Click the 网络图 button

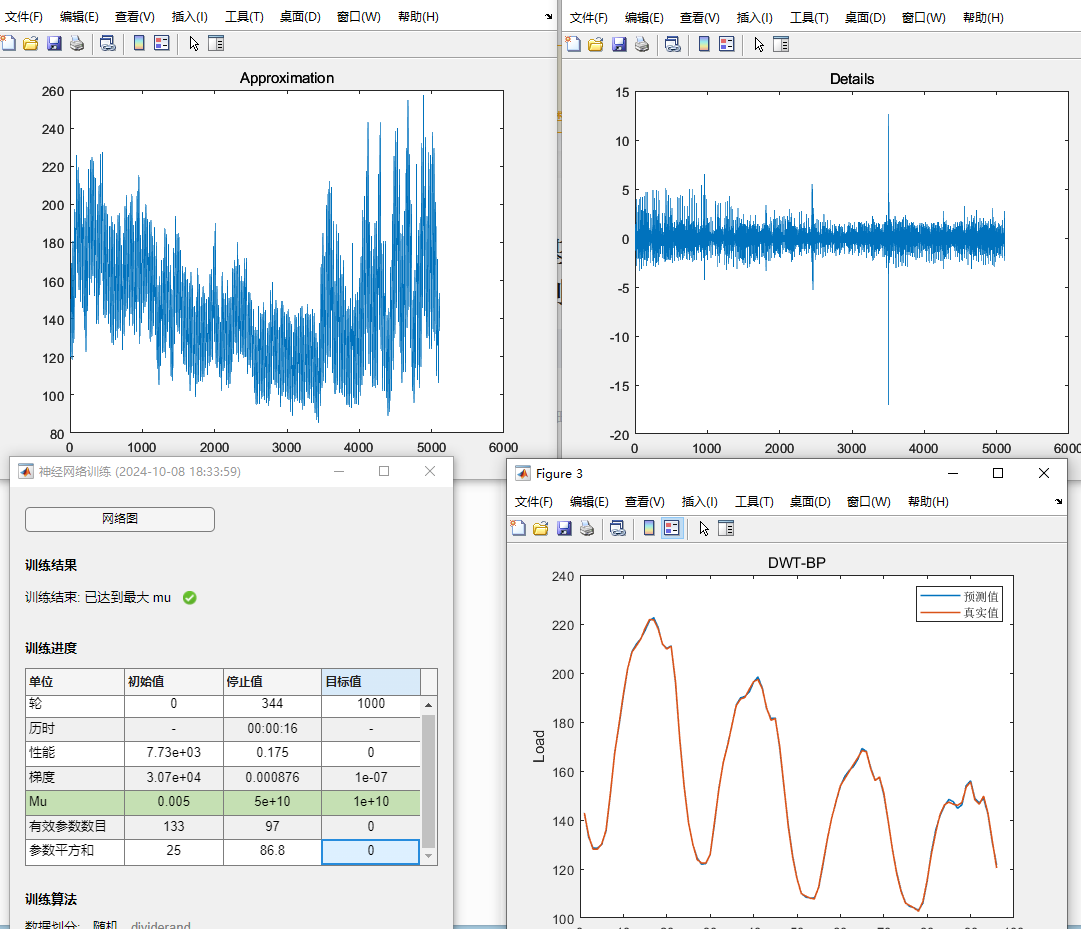pyautogui.click(x=120, y=519)
